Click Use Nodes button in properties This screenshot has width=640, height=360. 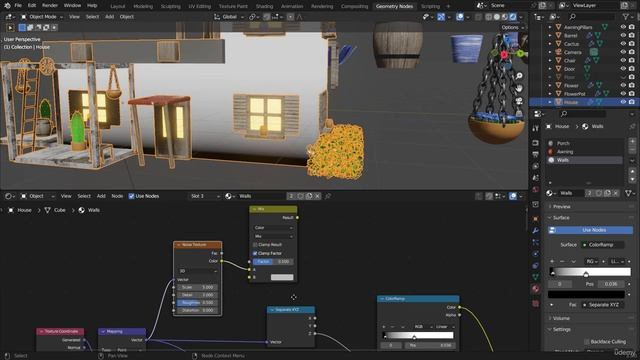(590, 230)
